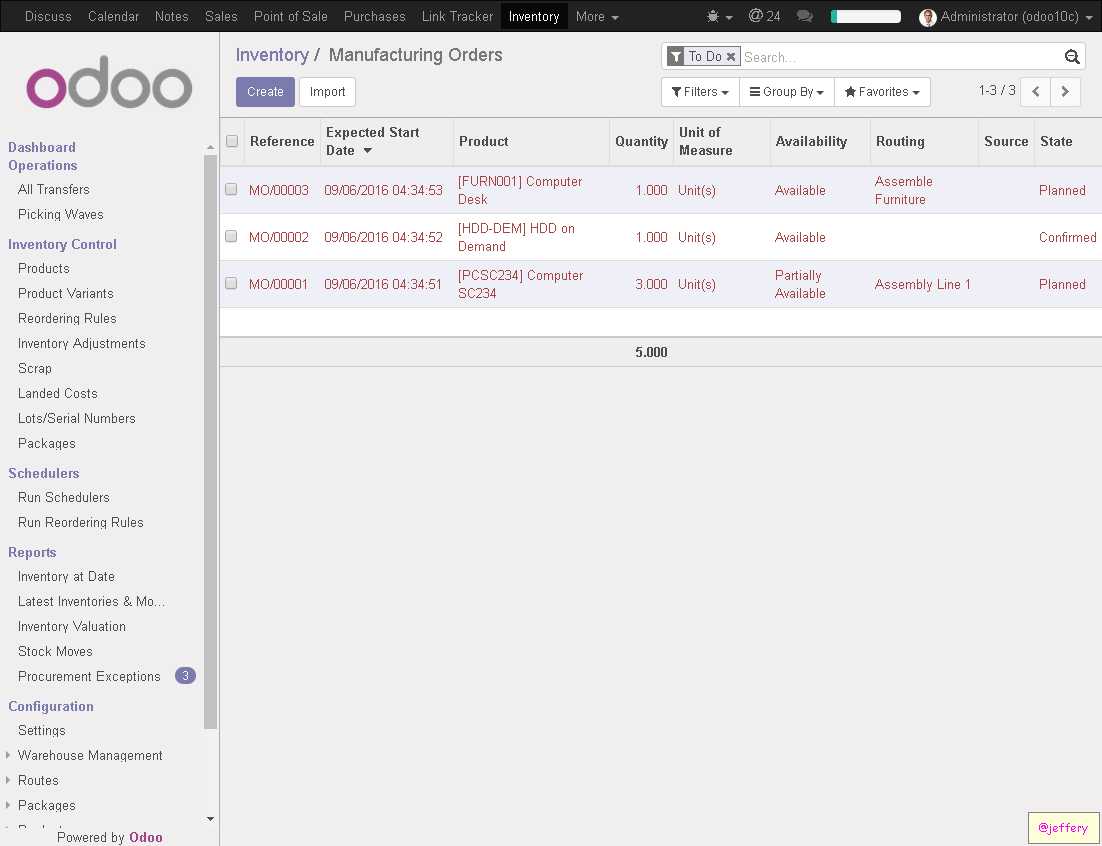This screenshot has width=1102, height=846.
Task: Open the Calendar menu
Action: (x=113, y=16)
